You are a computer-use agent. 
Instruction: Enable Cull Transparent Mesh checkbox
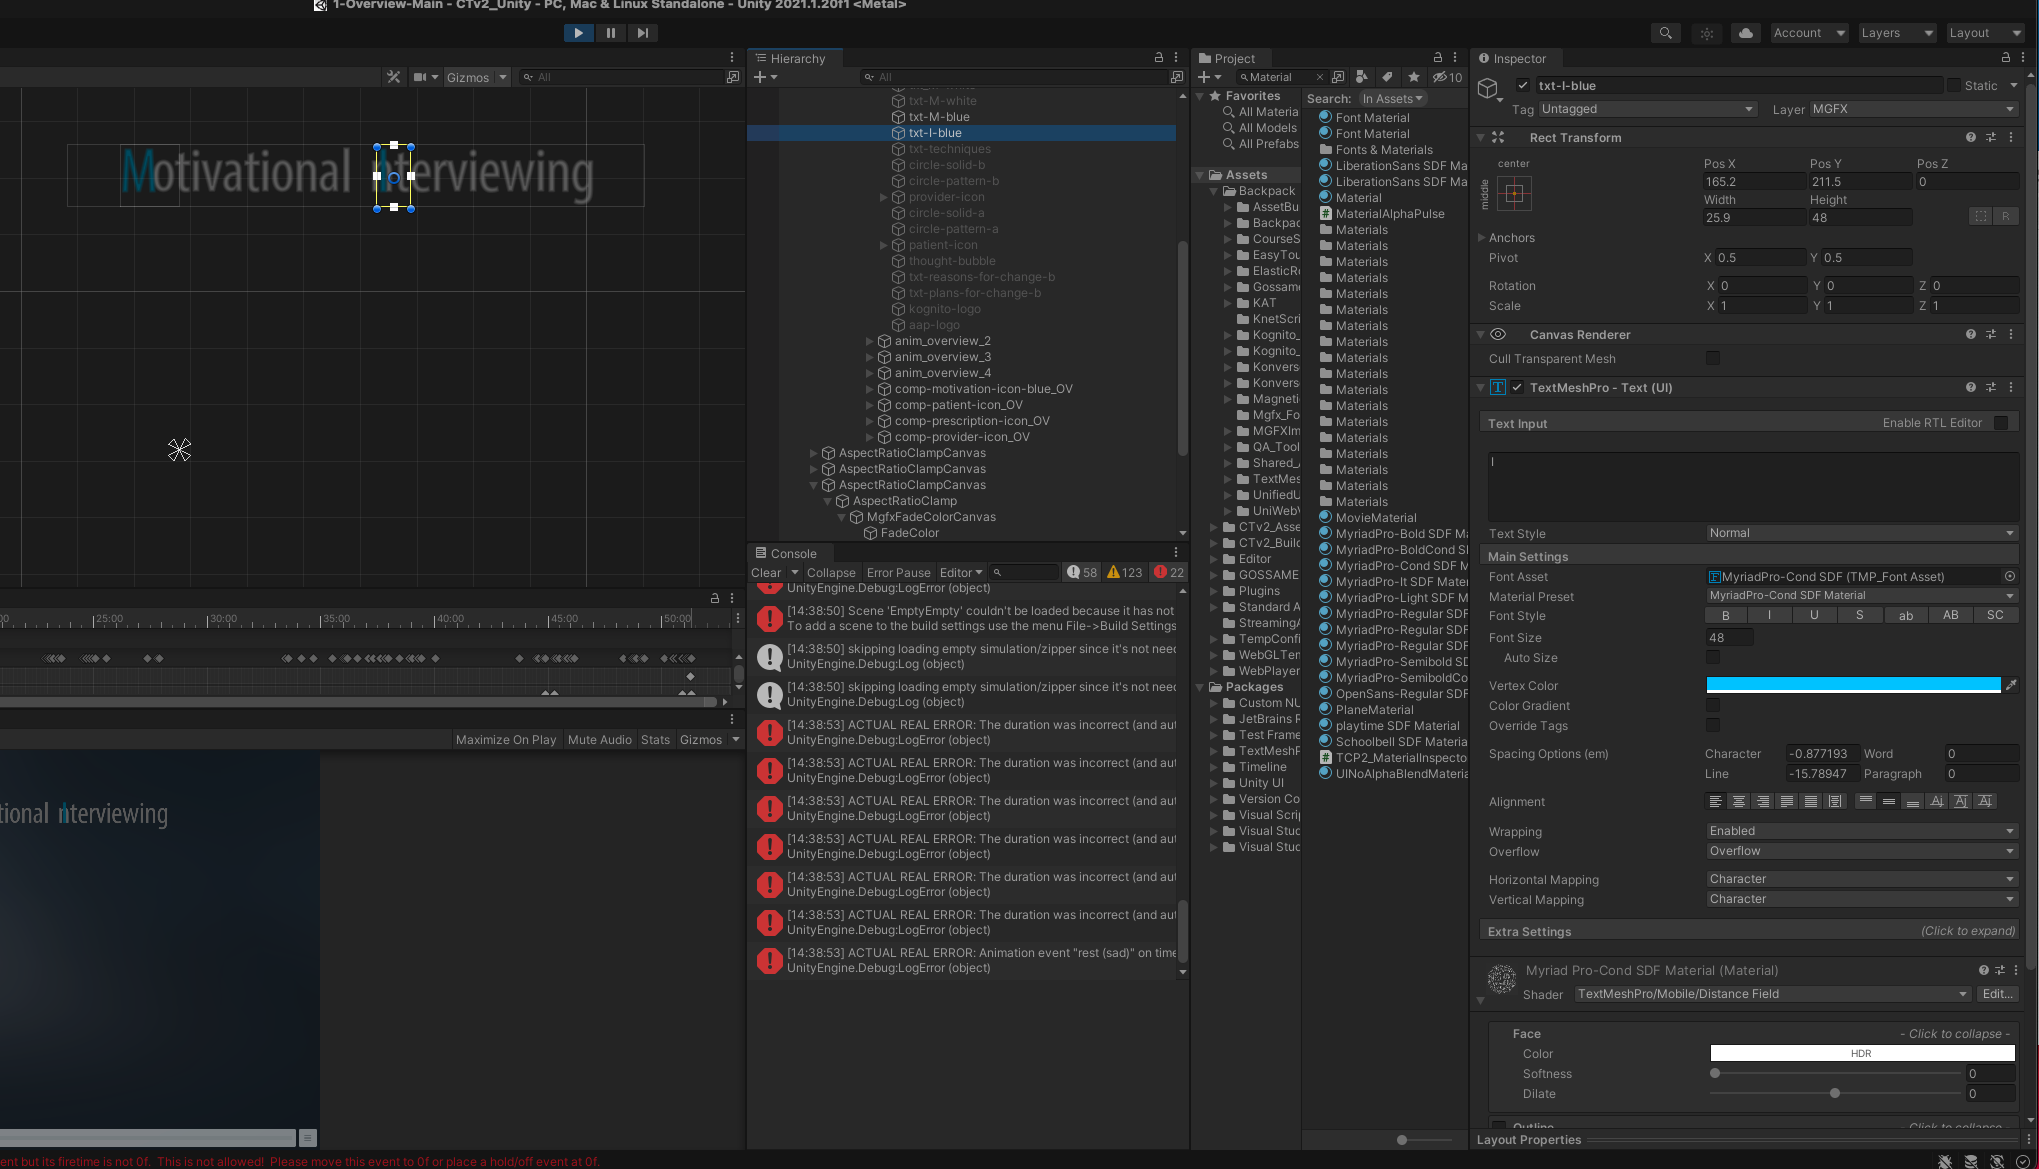click(1713, 359)
